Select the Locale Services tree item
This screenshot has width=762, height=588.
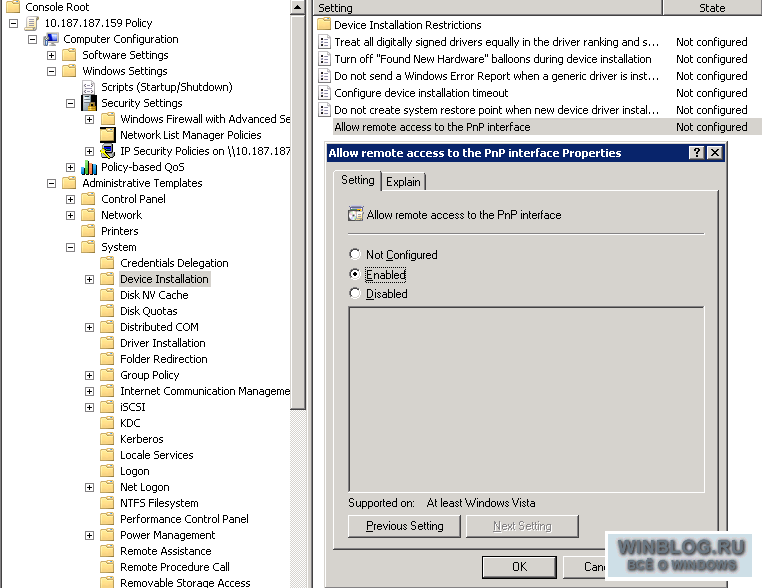pyautogui.click(x=156, y=455)
